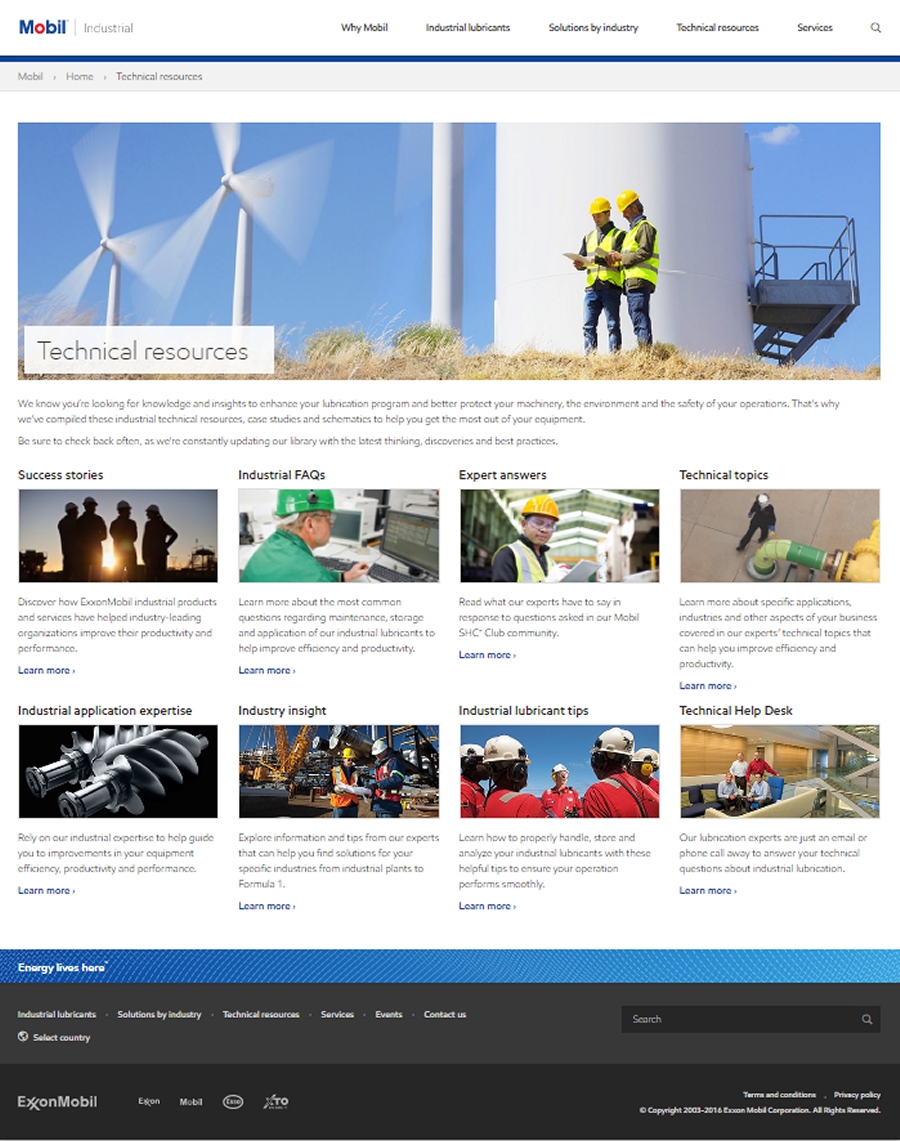Image resolution: width=900 pixels, height=1141 pixels.
Task: Open the Privacy policy link
Action: [857, 1095]
